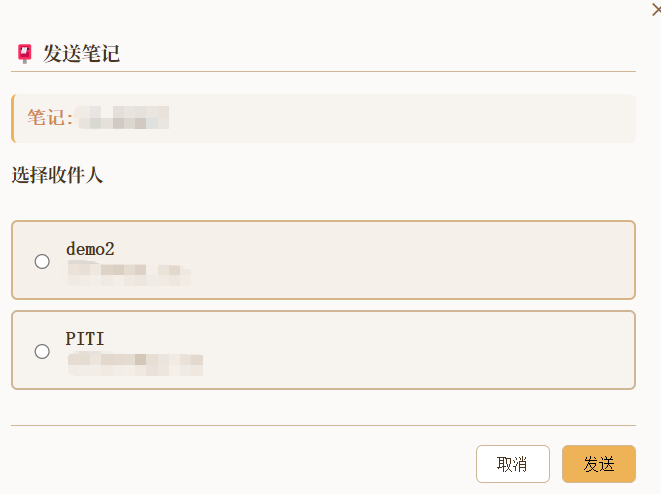Select the PITI radio button

point(42,351)
